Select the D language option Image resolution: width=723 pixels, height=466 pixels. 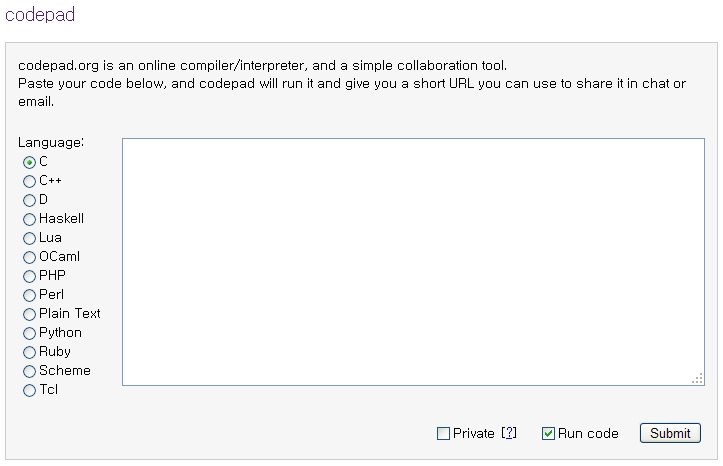pos(29,200)
